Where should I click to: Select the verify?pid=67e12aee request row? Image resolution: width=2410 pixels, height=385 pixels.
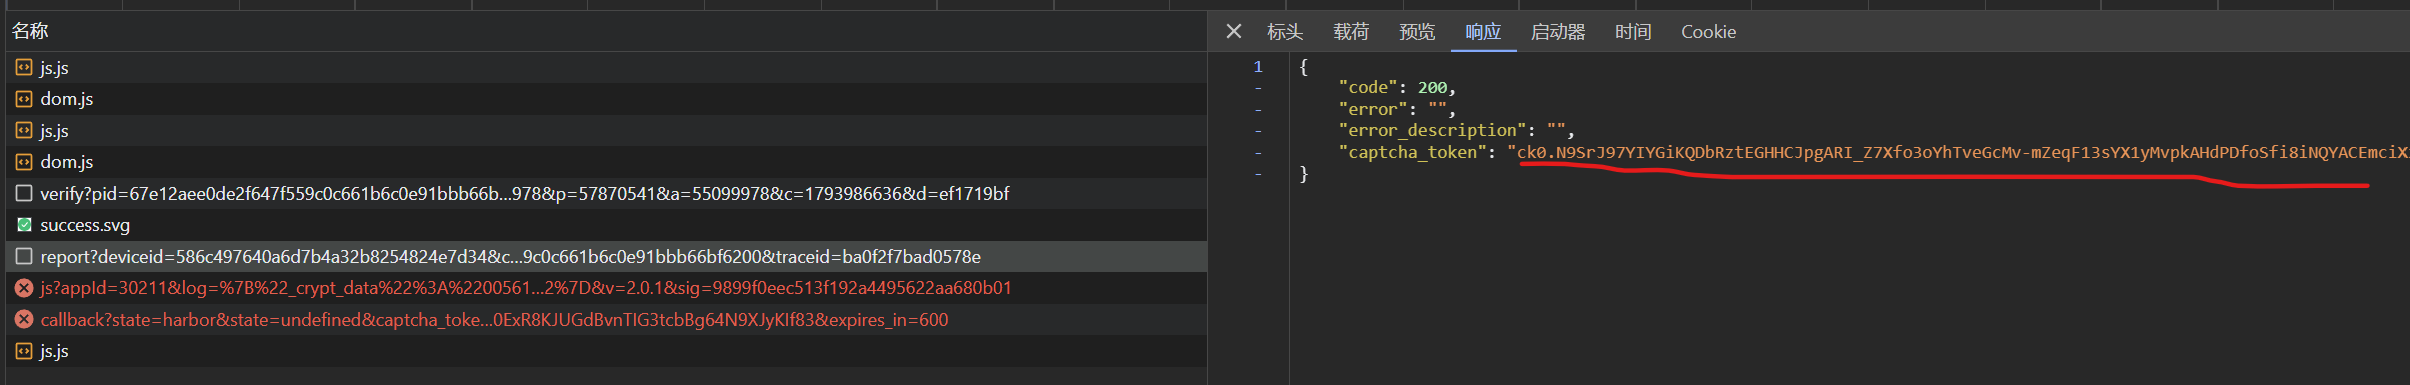[606, 193]
